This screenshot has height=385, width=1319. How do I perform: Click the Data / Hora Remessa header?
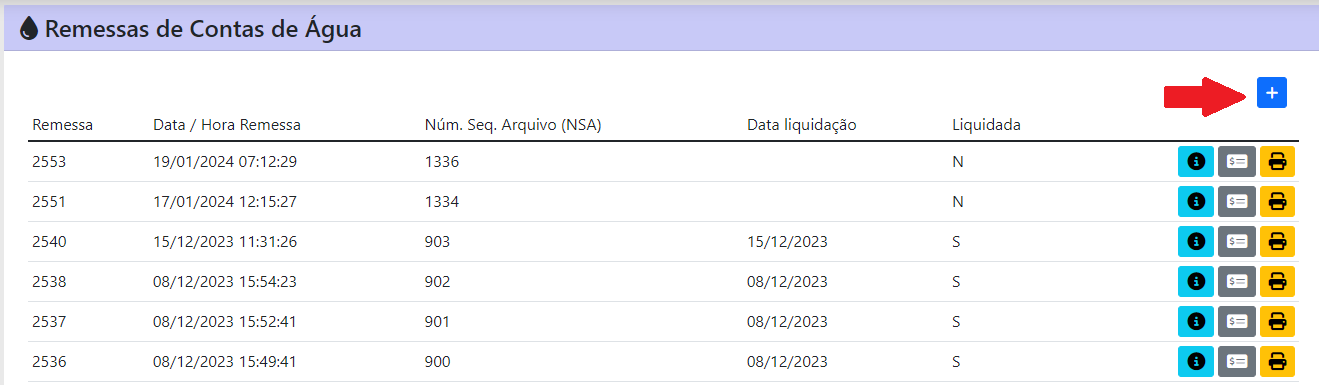point(227,125)
